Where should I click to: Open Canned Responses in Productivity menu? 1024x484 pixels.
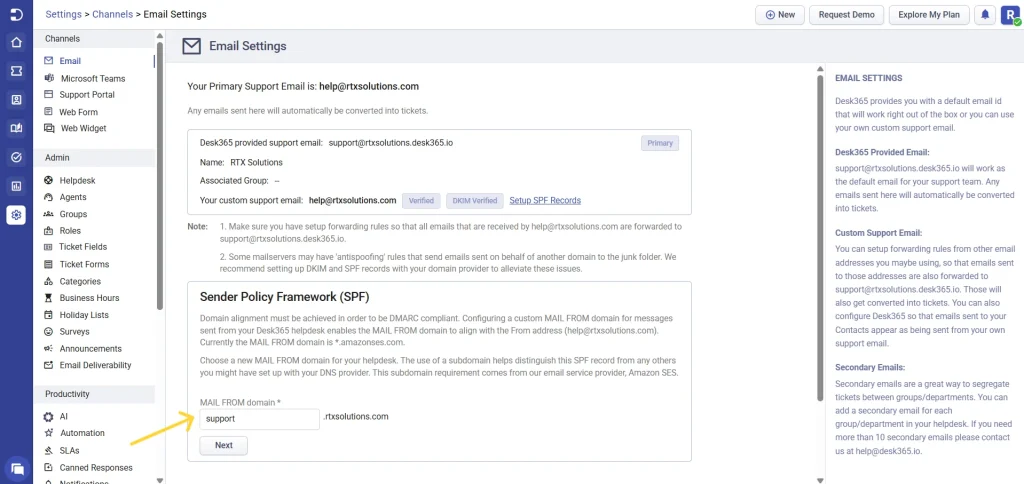click(x=96, y=468)
